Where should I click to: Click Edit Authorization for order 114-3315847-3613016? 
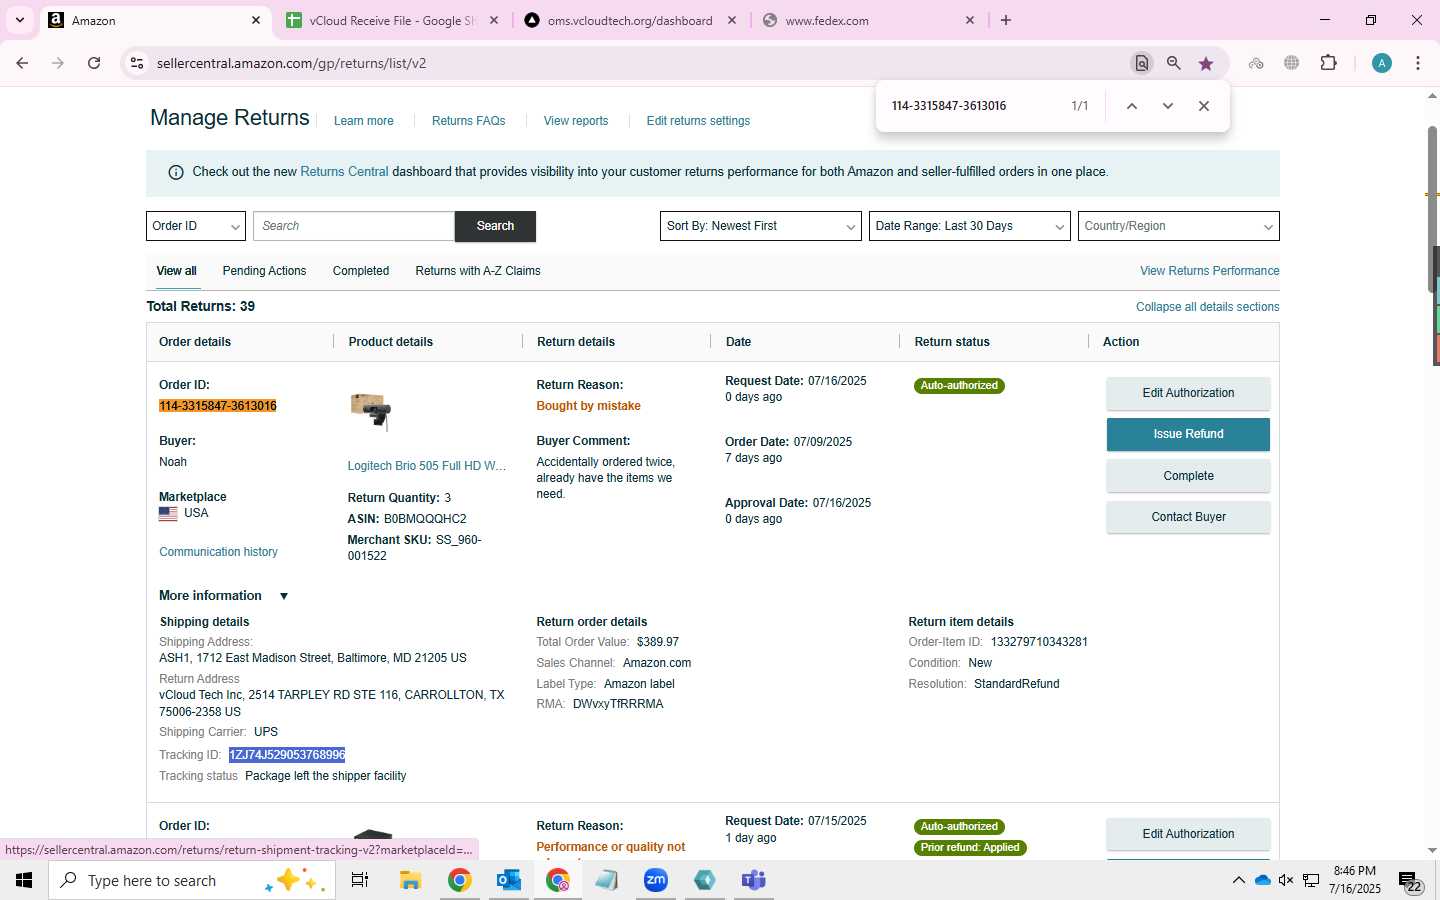click(x=1188, y=393)
